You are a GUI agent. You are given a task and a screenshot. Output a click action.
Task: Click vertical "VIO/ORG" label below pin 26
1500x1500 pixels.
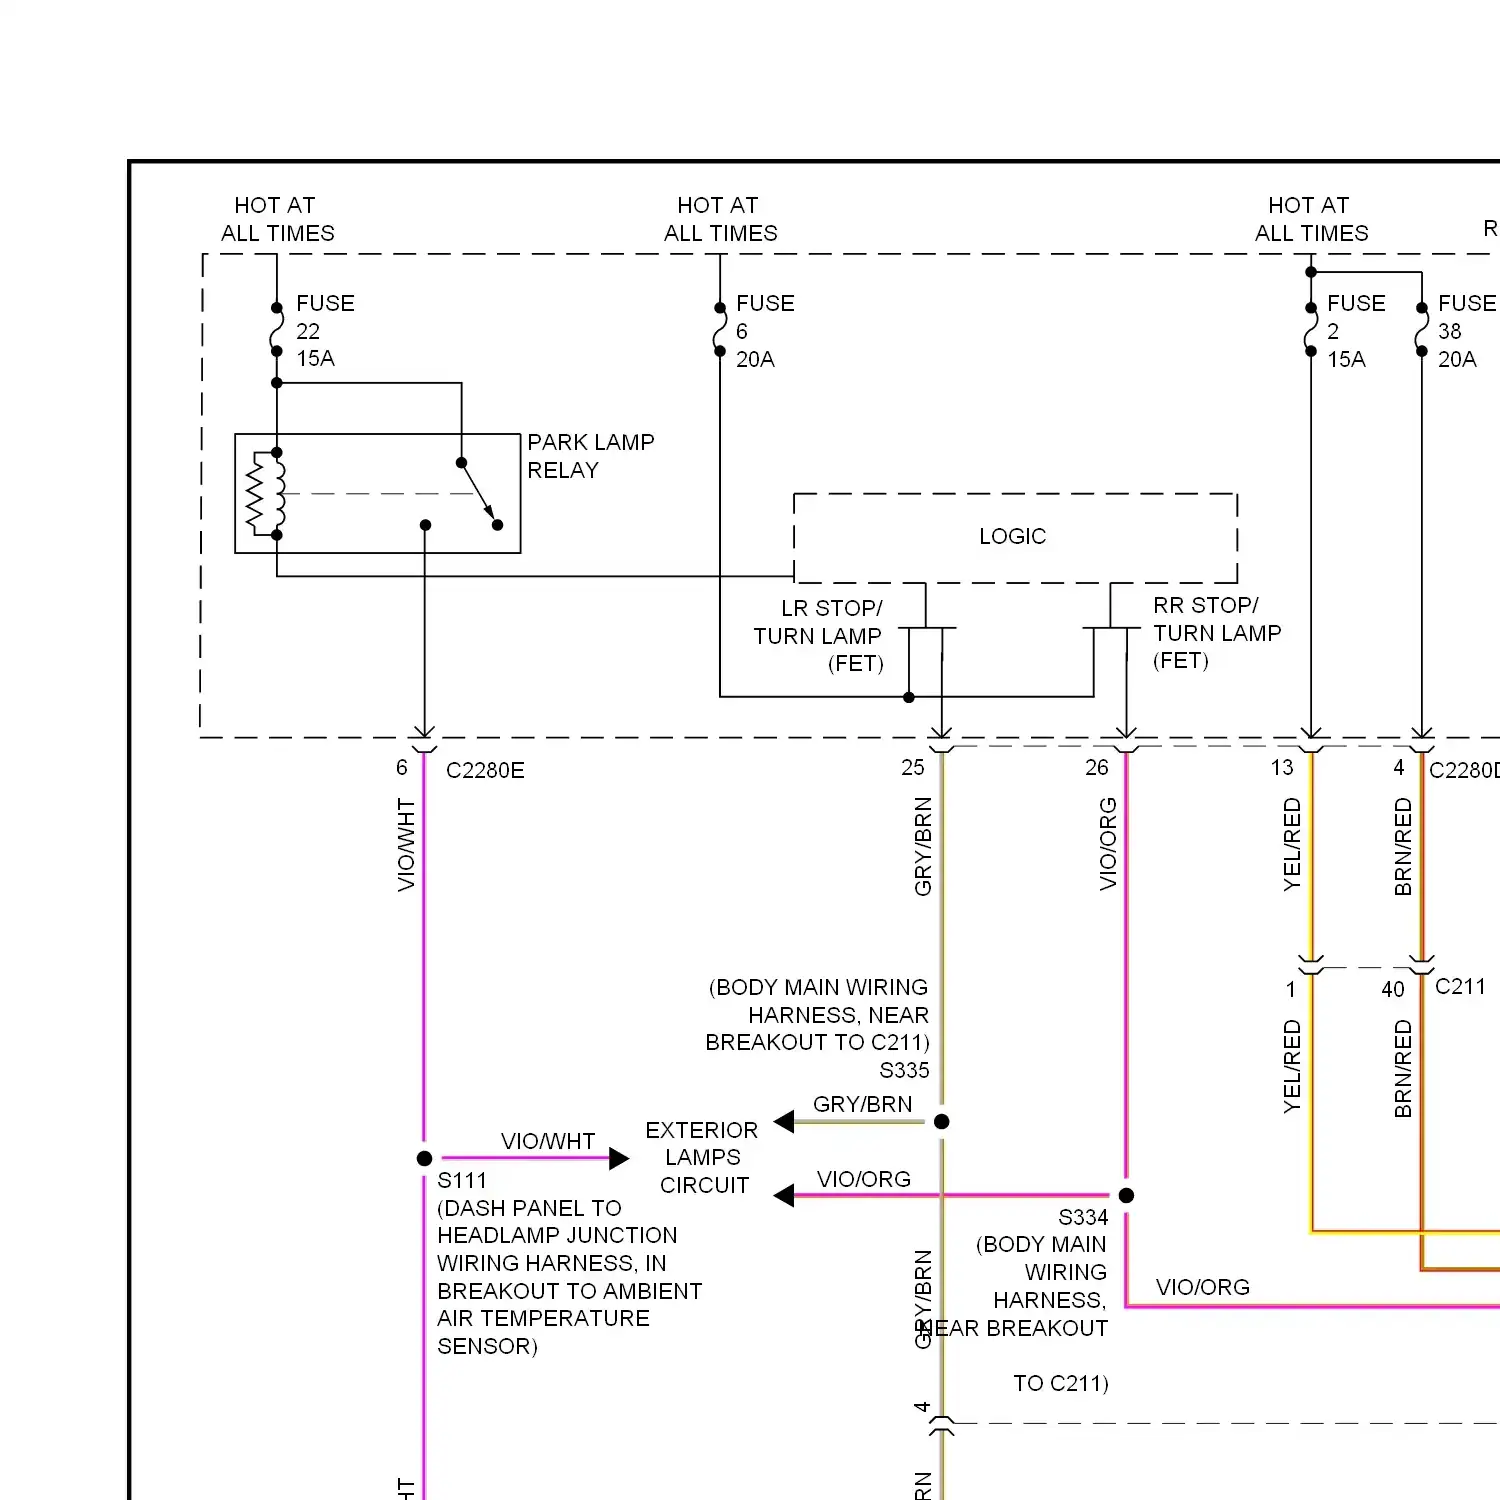tap(1108, 844)
